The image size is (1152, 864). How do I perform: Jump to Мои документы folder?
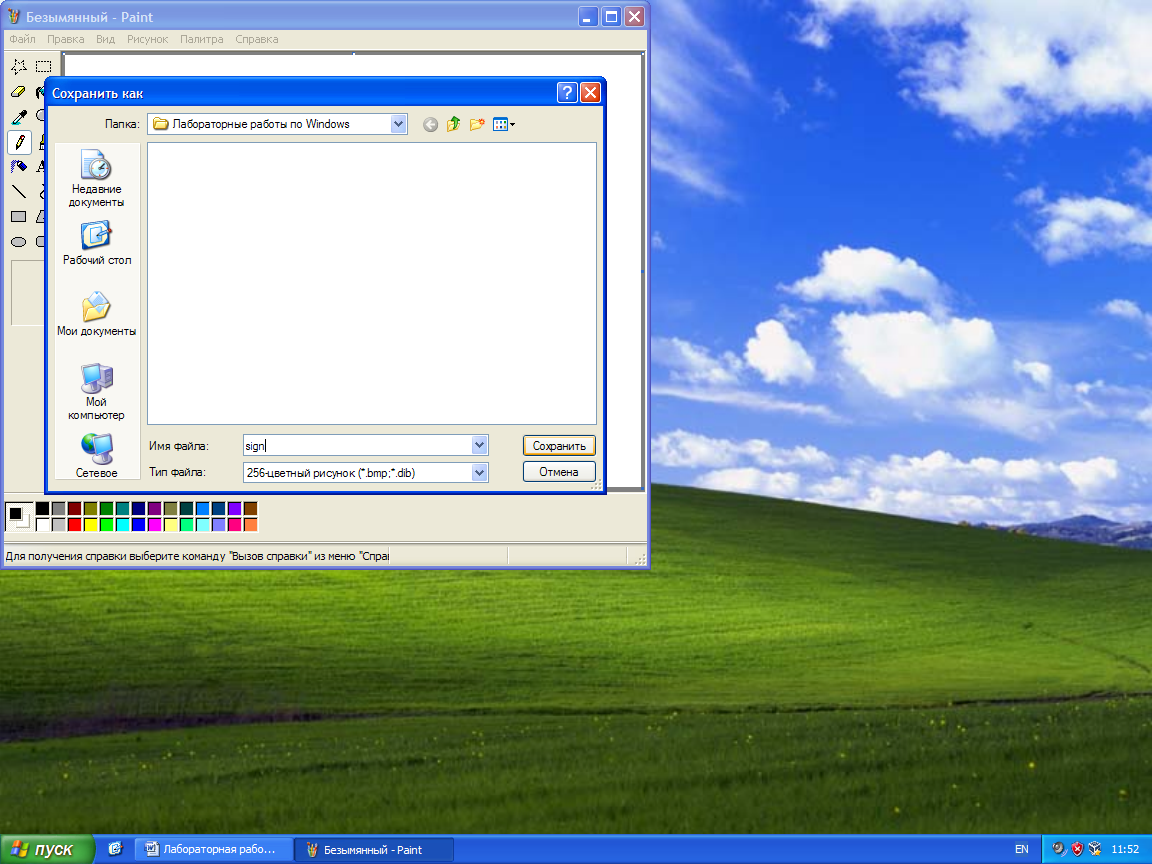click(x=96, y=314)
